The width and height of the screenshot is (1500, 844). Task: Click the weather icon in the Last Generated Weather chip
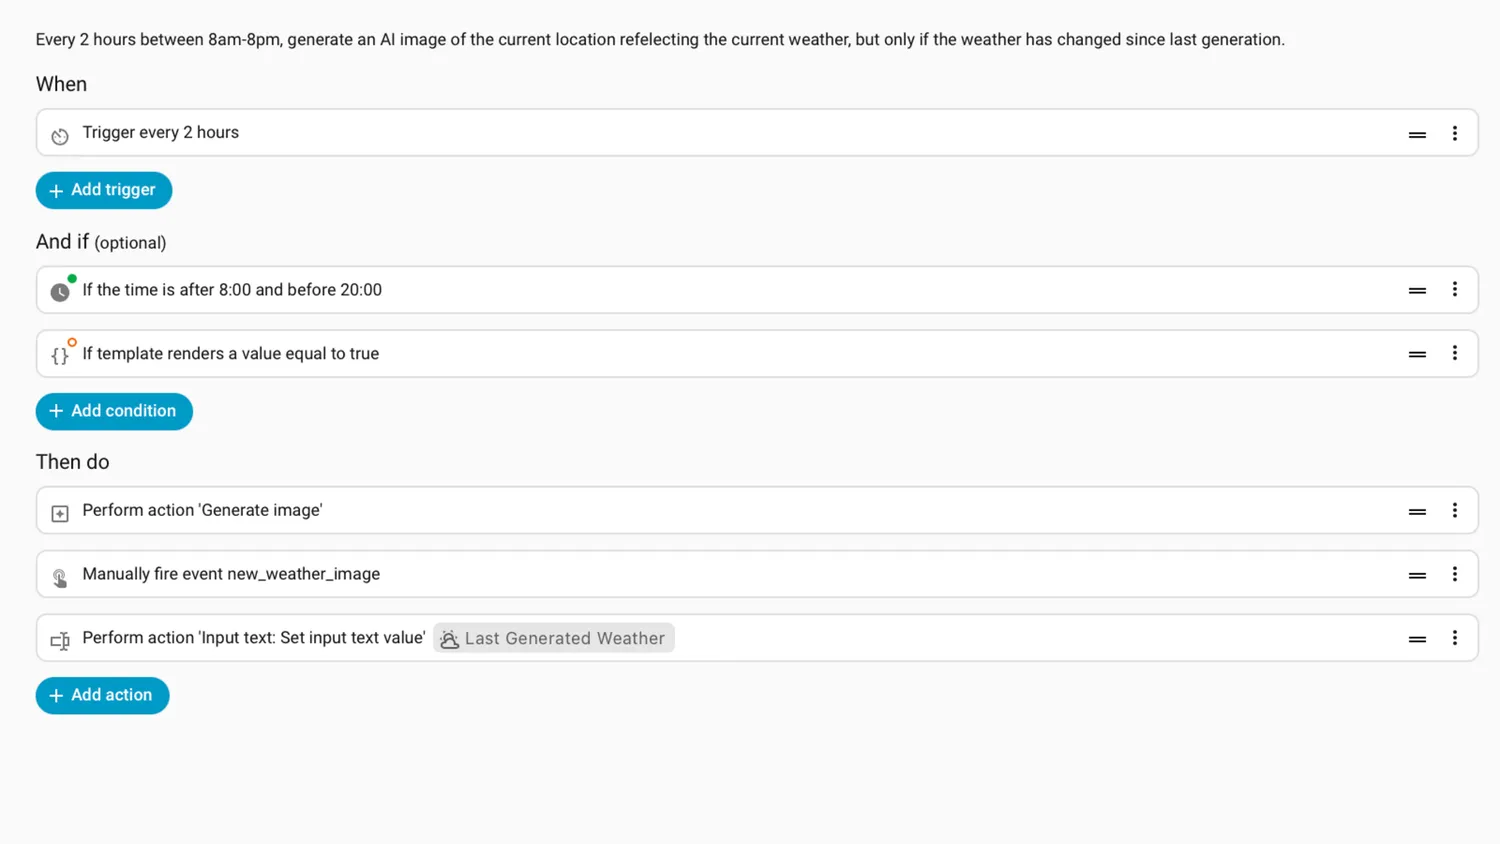pyautogui.click(x=450, y=639)
